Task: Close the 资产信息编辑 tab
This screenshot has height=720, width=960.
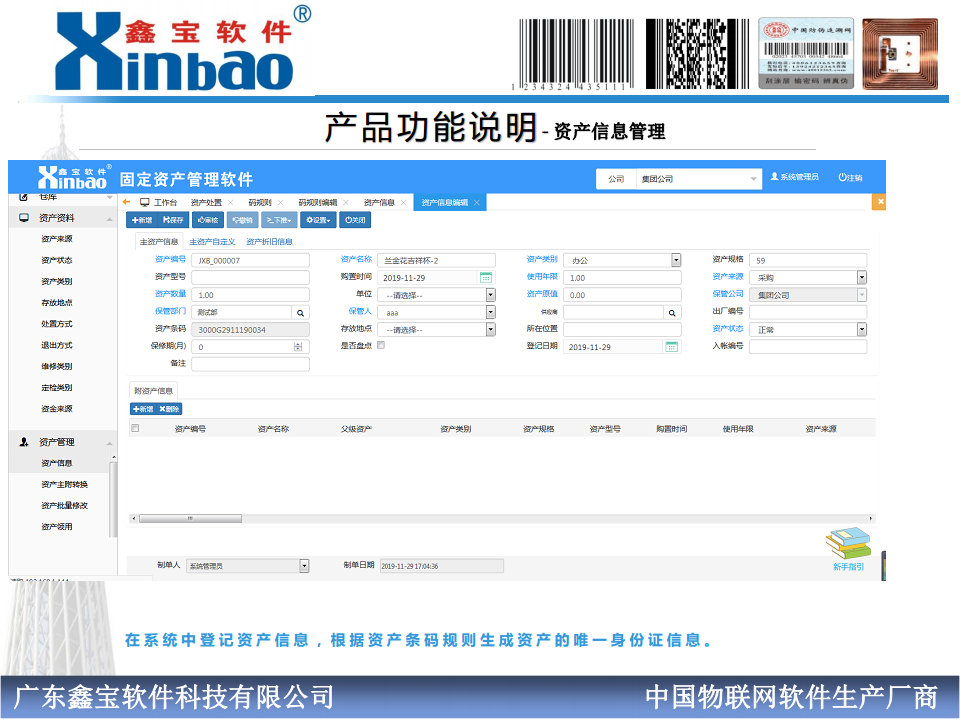Action: pyautogui.click(x=476, y=203)
